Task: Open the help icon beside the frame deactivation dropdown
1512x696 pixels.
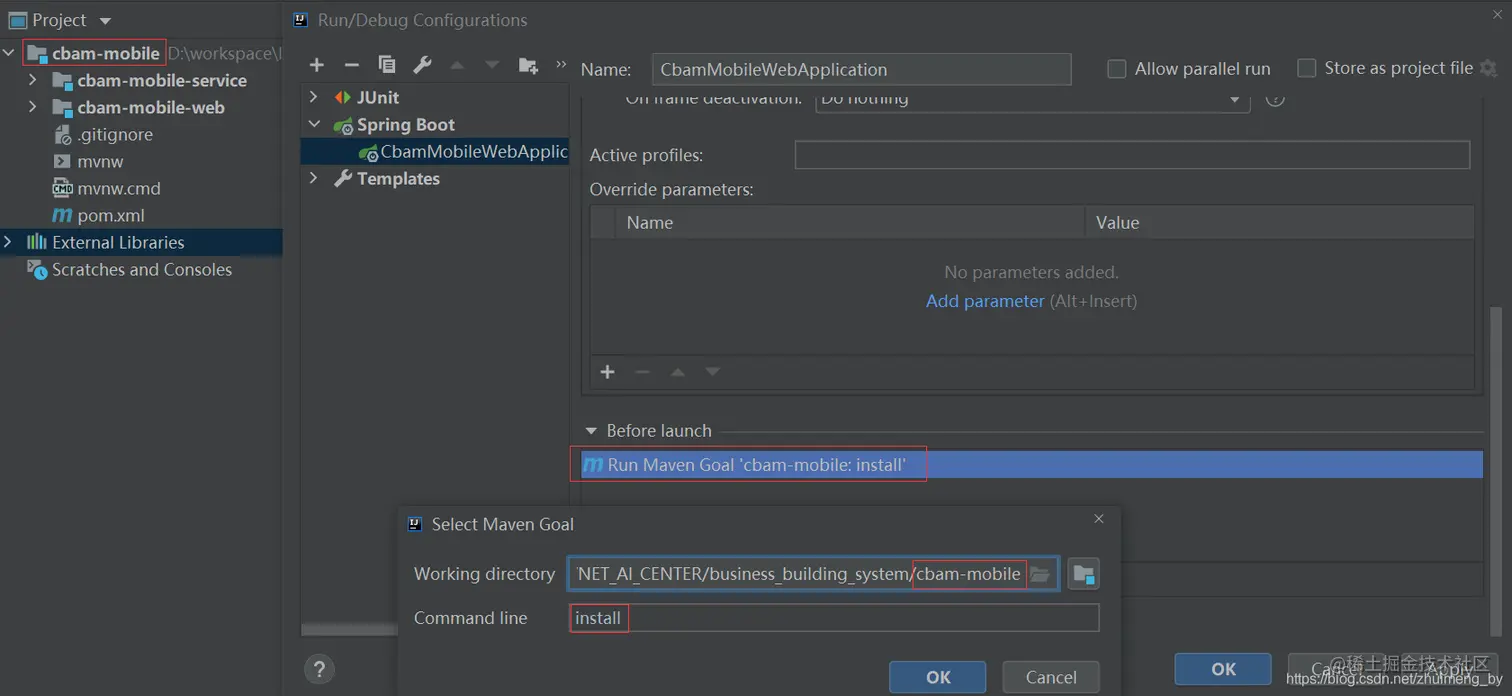Action: [x=1275, y=98]
